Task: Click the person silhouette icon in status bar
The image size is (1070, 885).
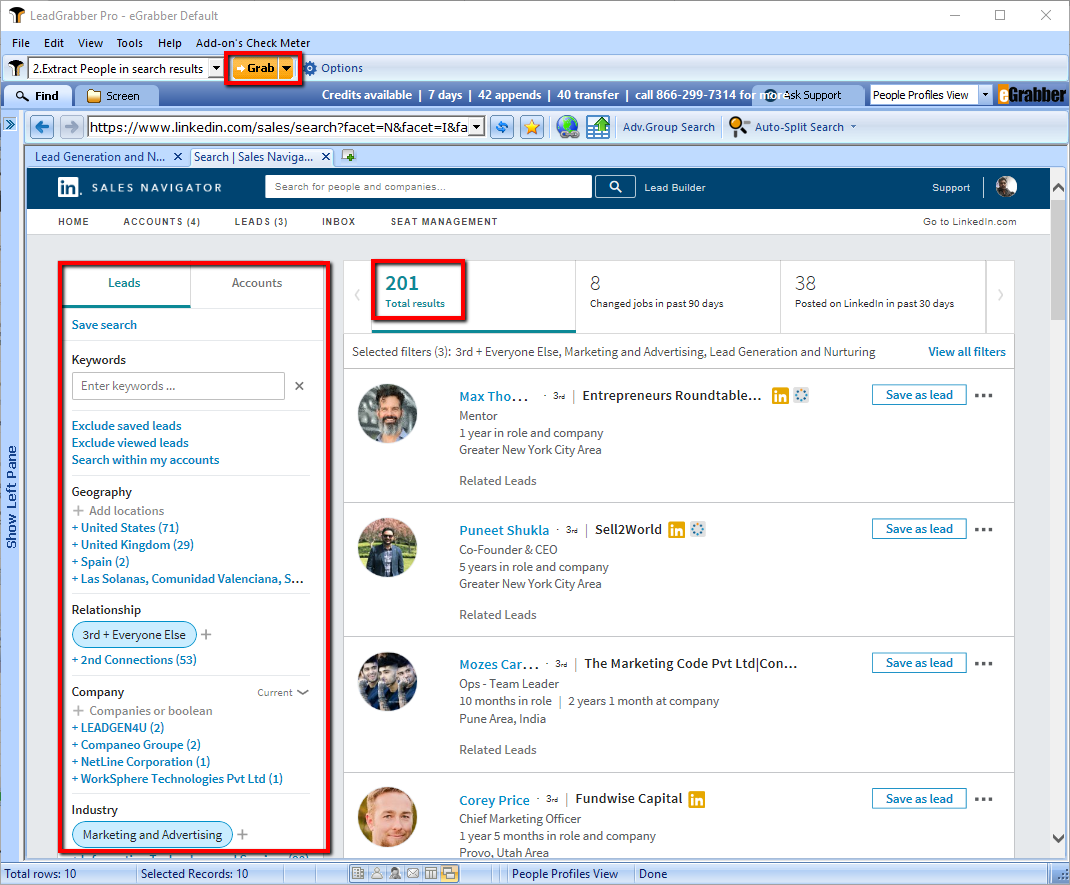Action: point(377,873)
